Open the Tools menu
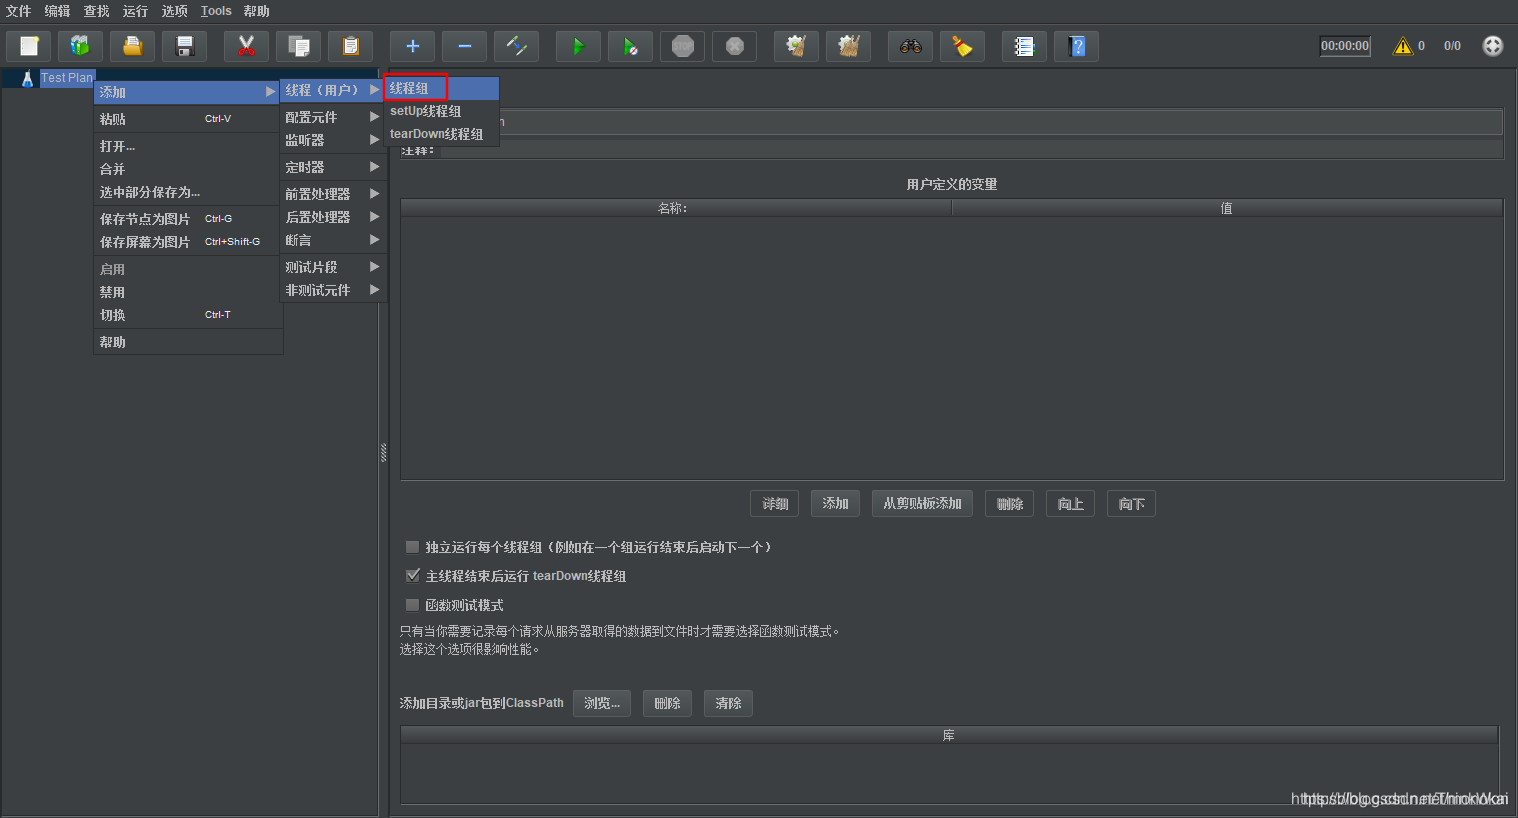1518x818 pixels. click(x=216, y=11)
